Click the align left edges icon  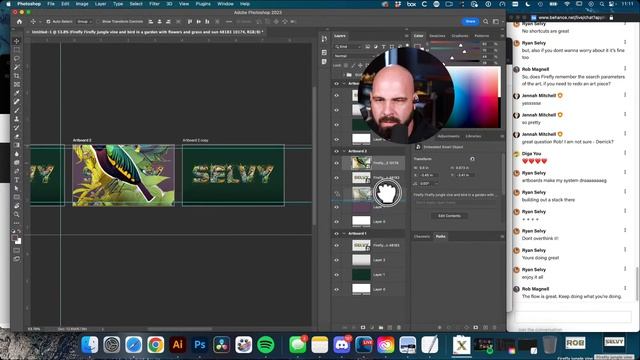pyautogui.click(x=151, y=21)
